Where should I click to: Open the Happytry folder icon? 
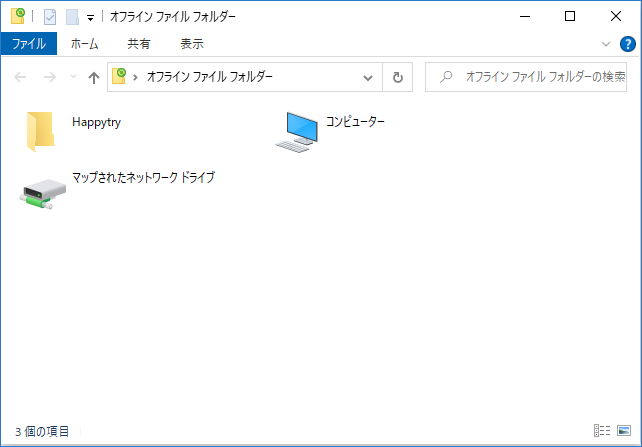click(41, 131)
